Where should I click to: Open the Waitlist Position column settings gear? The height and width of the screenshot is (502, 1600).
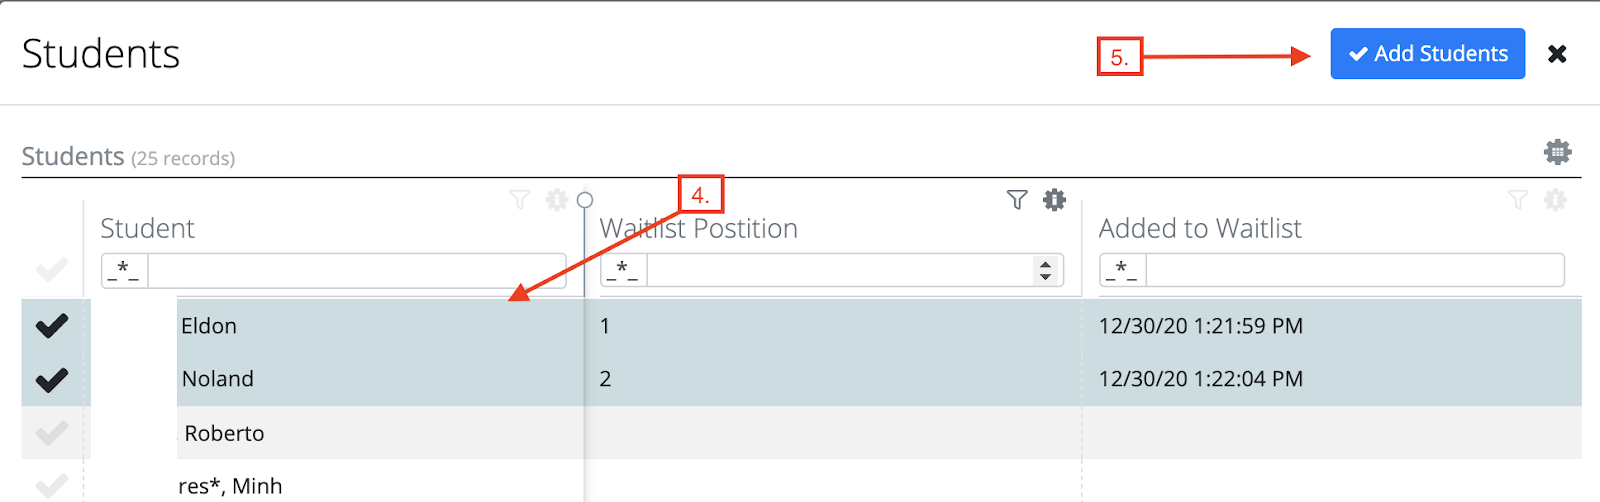pyautogui.click(x=1054, y=200)
